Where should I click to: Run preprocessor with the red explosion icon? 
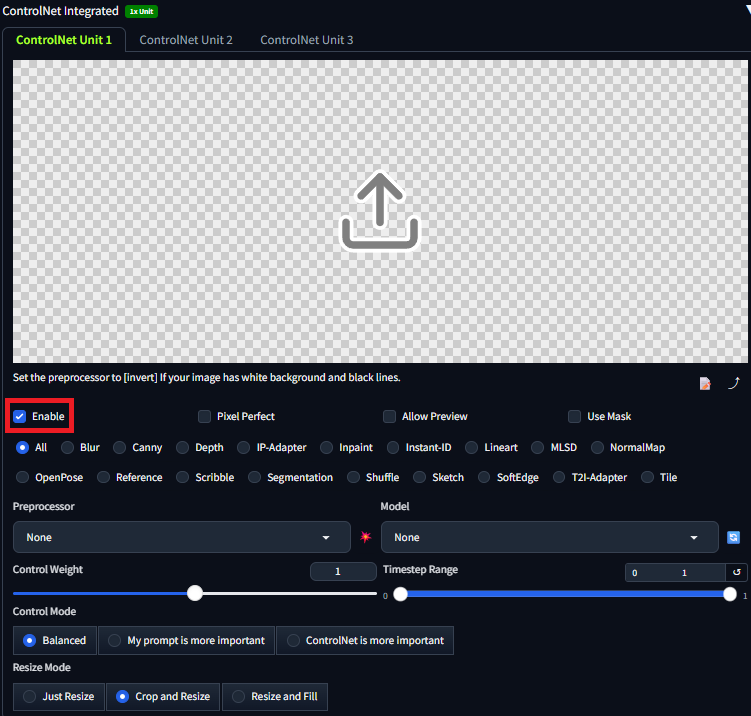coord(366,537)
